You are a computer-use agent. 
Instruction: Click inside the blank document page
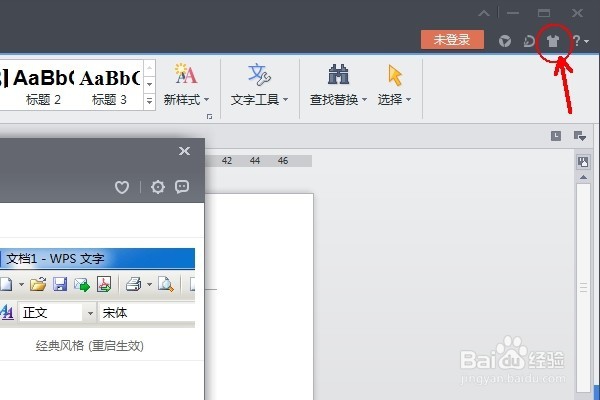pyautogui.click(x=259, y=297)
